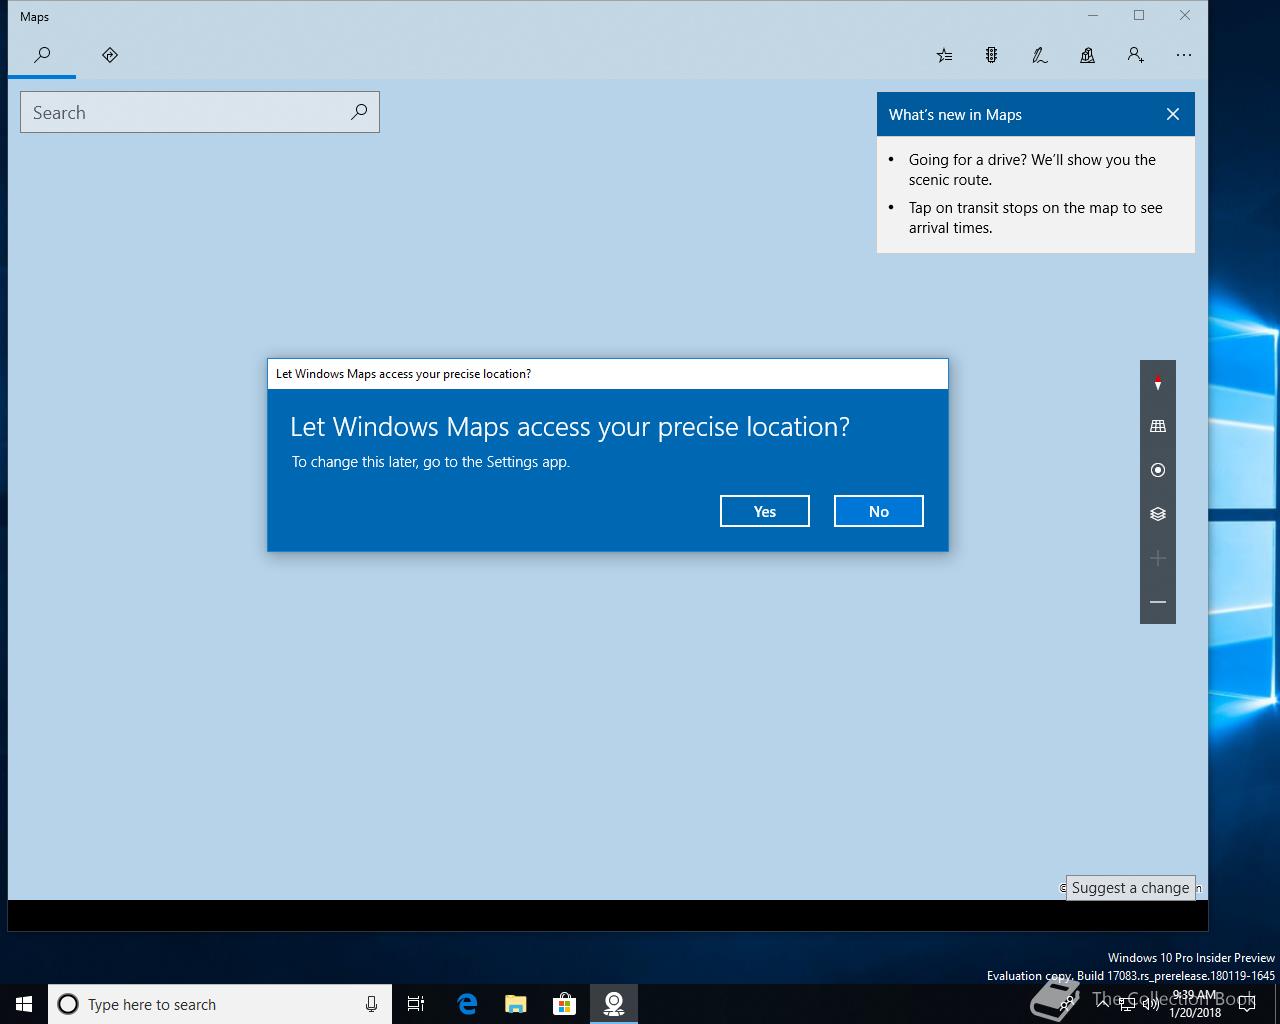The image size is (1280, 1024).
Task: Open the Search tab in Maps
Action: [x=42, y=55]
